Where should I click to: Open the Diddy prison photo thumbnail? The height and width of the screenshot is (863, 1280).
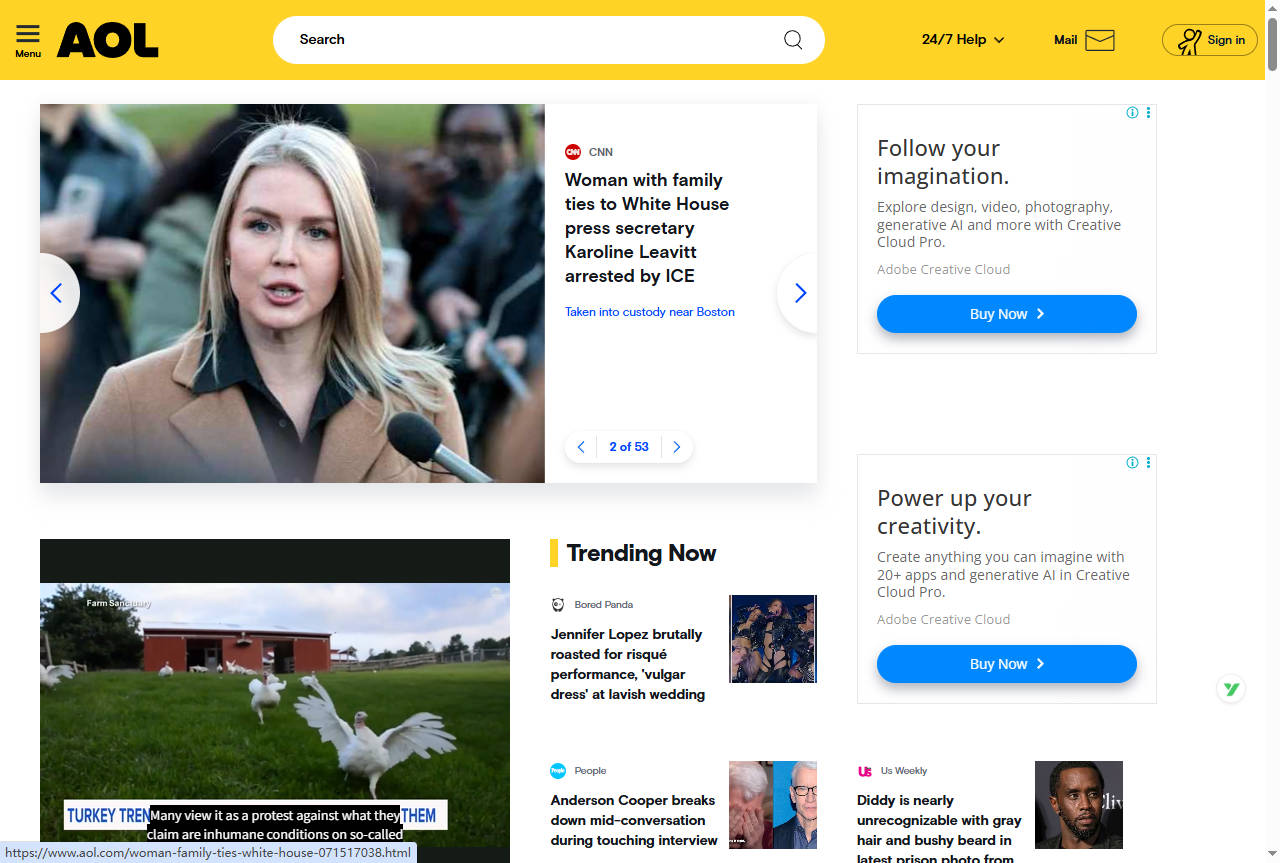(x=1078, y=804)
